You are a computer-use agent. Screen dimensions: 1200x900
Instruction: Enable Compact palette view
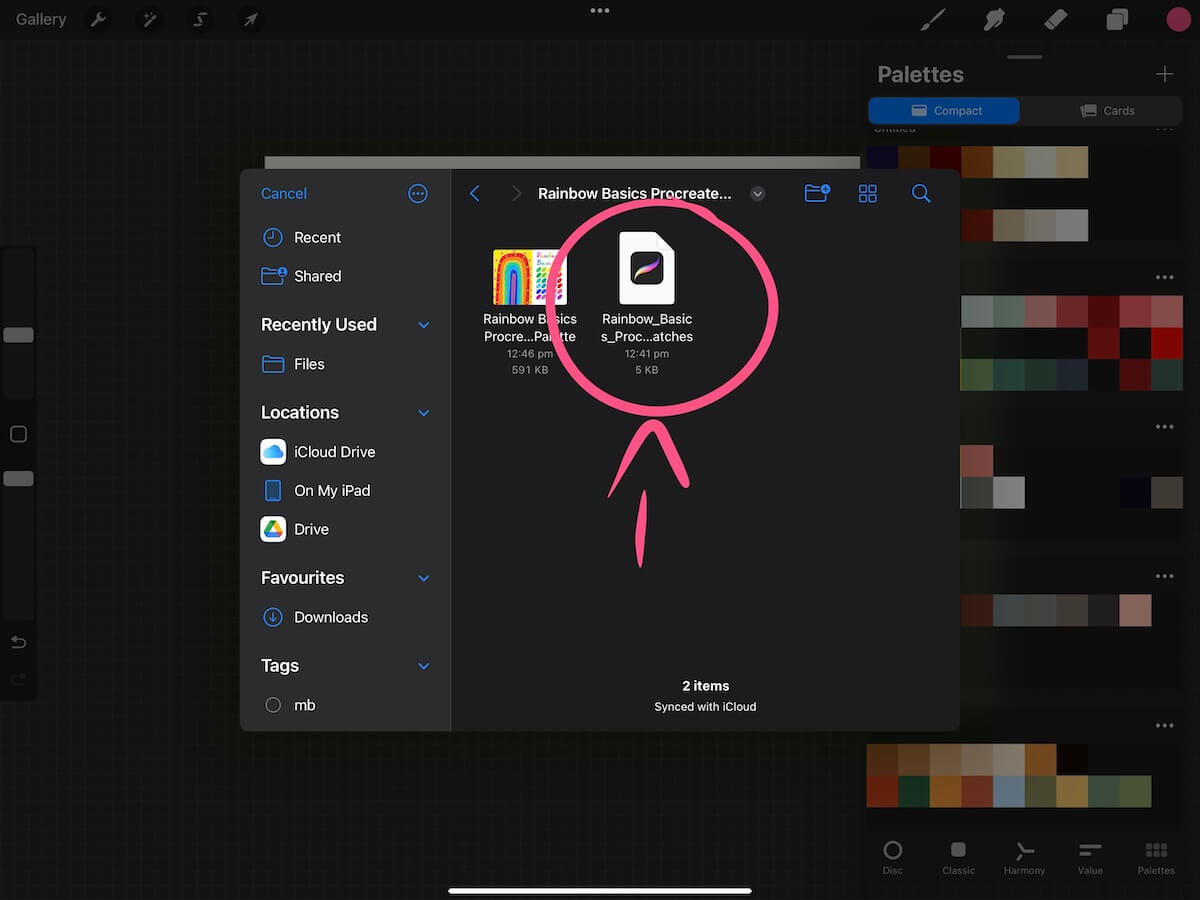[943, 110]
